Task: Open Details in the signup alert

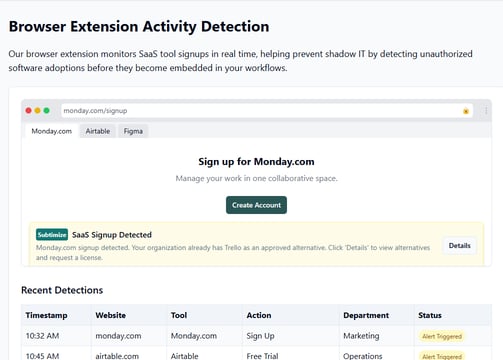Action: (460, 246)
